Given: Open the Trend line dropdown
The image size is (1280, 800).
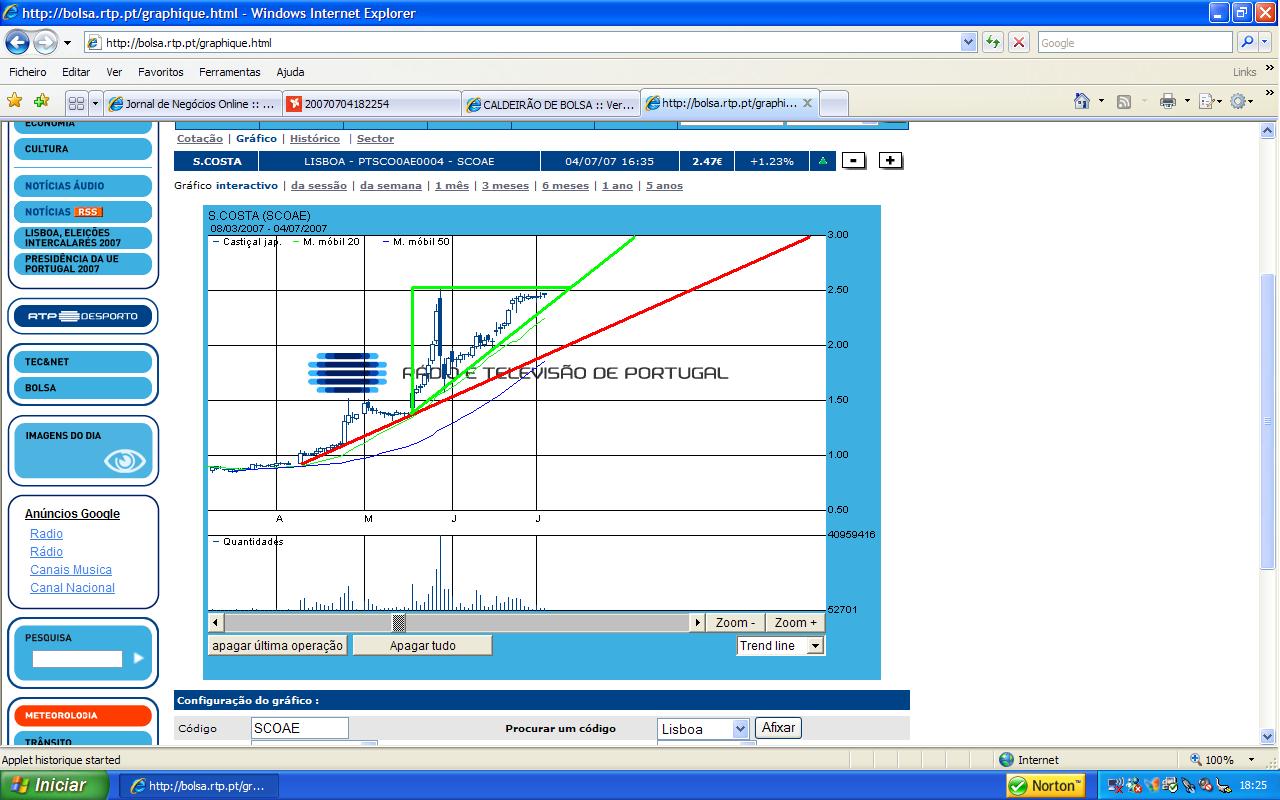Looking at the screenshot, I should (x=815, y=646).
